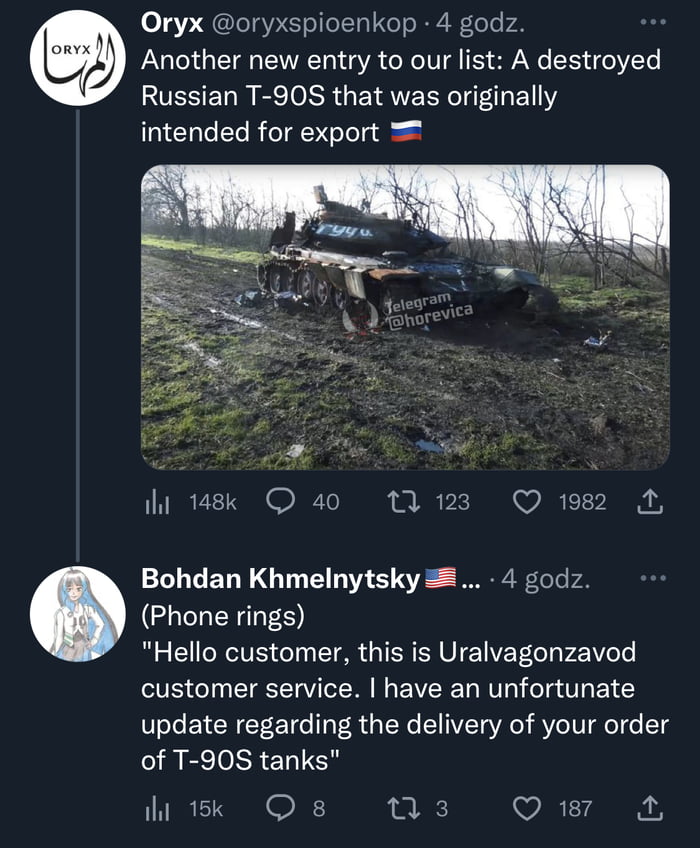This screenshot has width=700, height=848.
Task: Open Bohdan Khmelnytsky's anime avatar
Action: (78, 614)
